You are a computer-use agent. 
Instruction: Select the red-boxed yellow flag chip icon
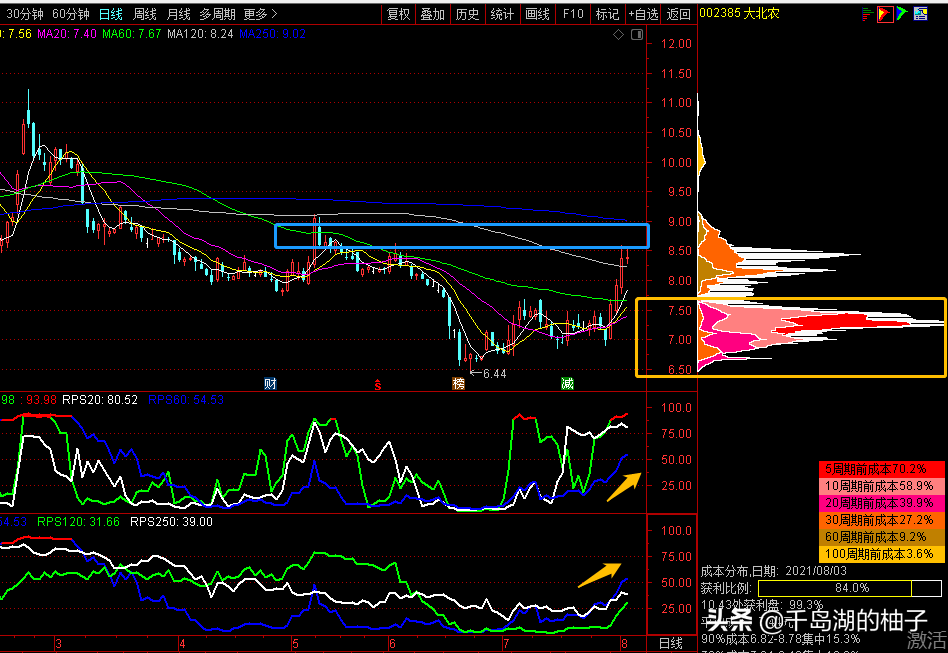point(884,14)
